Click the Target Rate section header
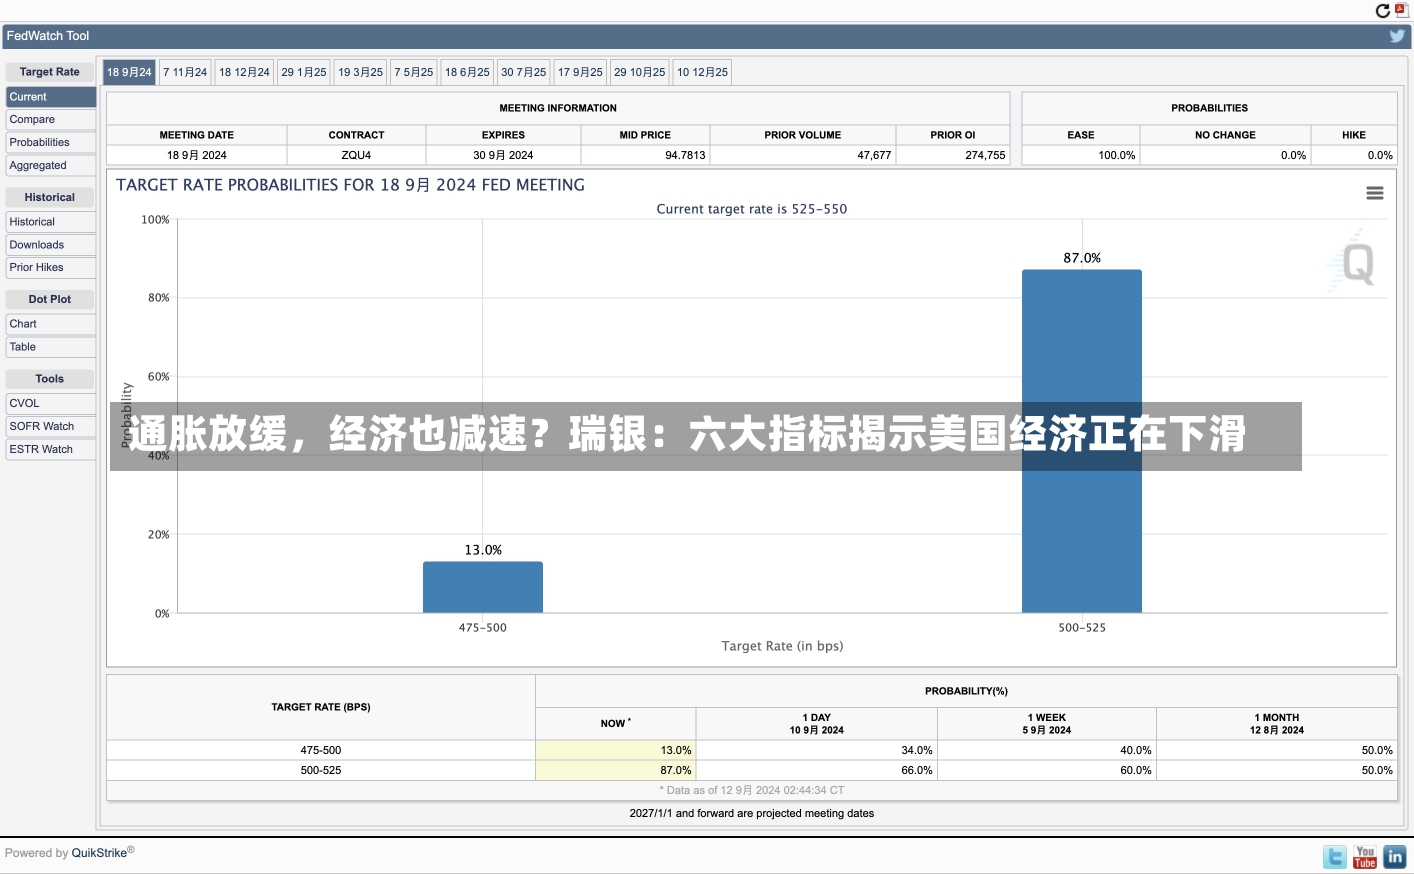 click(x=50, y=72)
